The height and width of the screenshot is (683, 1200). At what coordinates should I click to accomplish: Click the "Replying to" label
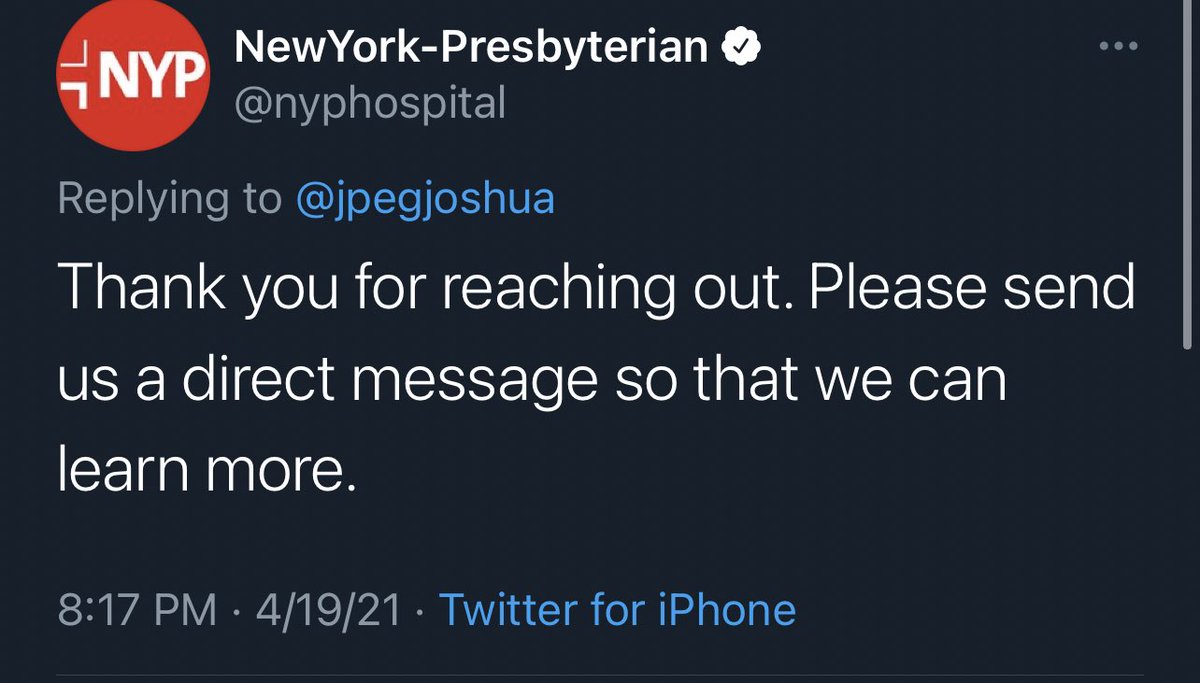point(170,198)
